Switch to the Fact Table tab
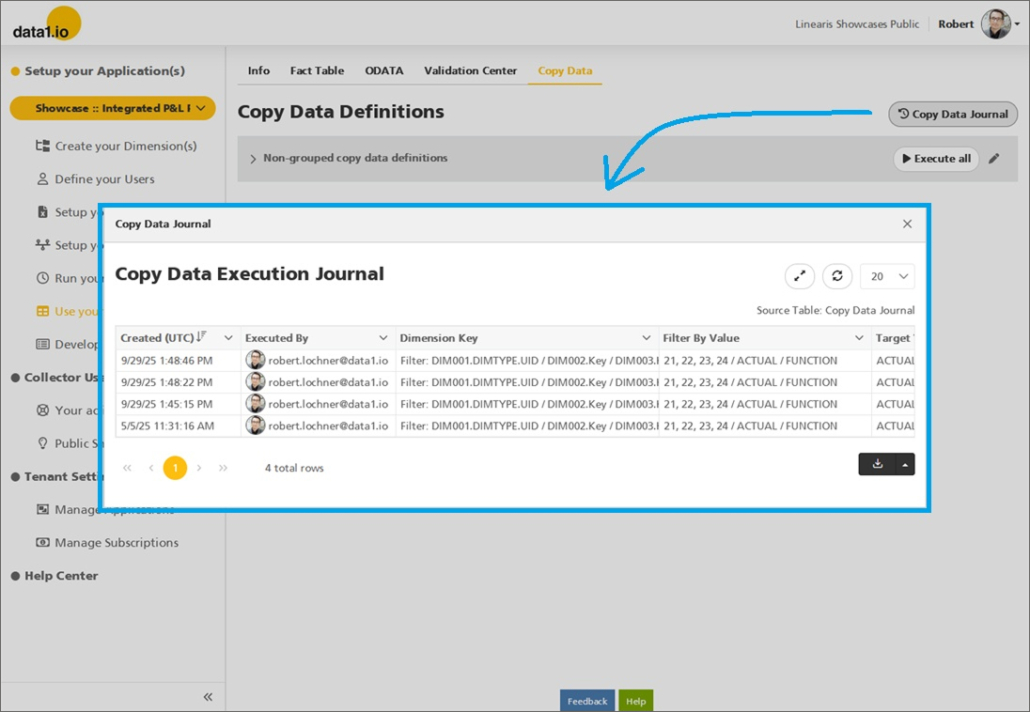The width and height of the screenshot is (1030, 712). (x=317, y=71)
